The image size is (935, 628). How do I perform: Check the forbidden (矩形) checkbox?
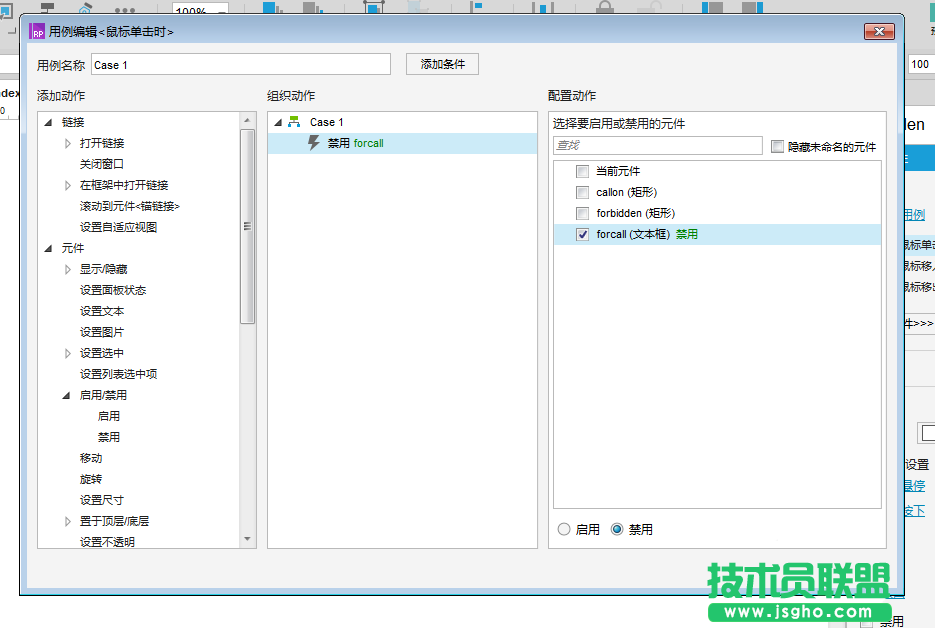tap(583, 214)
